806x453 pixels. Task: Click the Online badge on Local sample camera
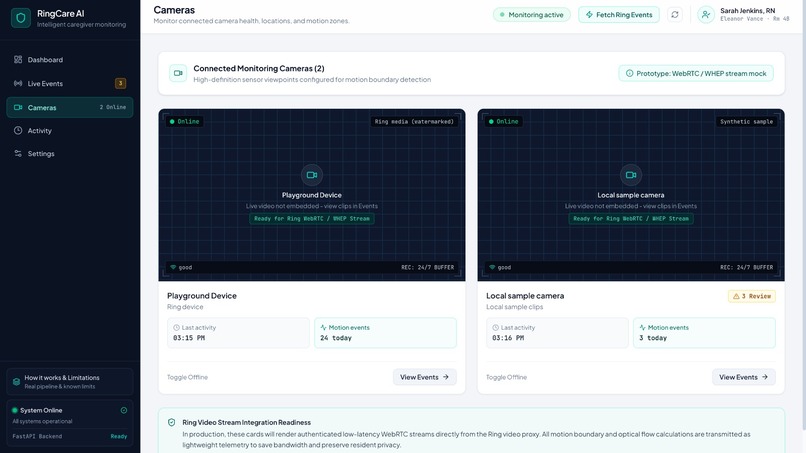[504, 122]
